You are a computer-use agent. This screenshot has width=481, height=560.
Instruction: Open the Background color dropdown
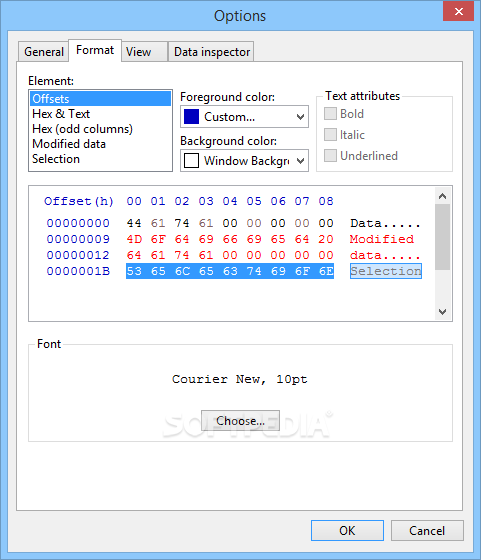pos(244,161)
